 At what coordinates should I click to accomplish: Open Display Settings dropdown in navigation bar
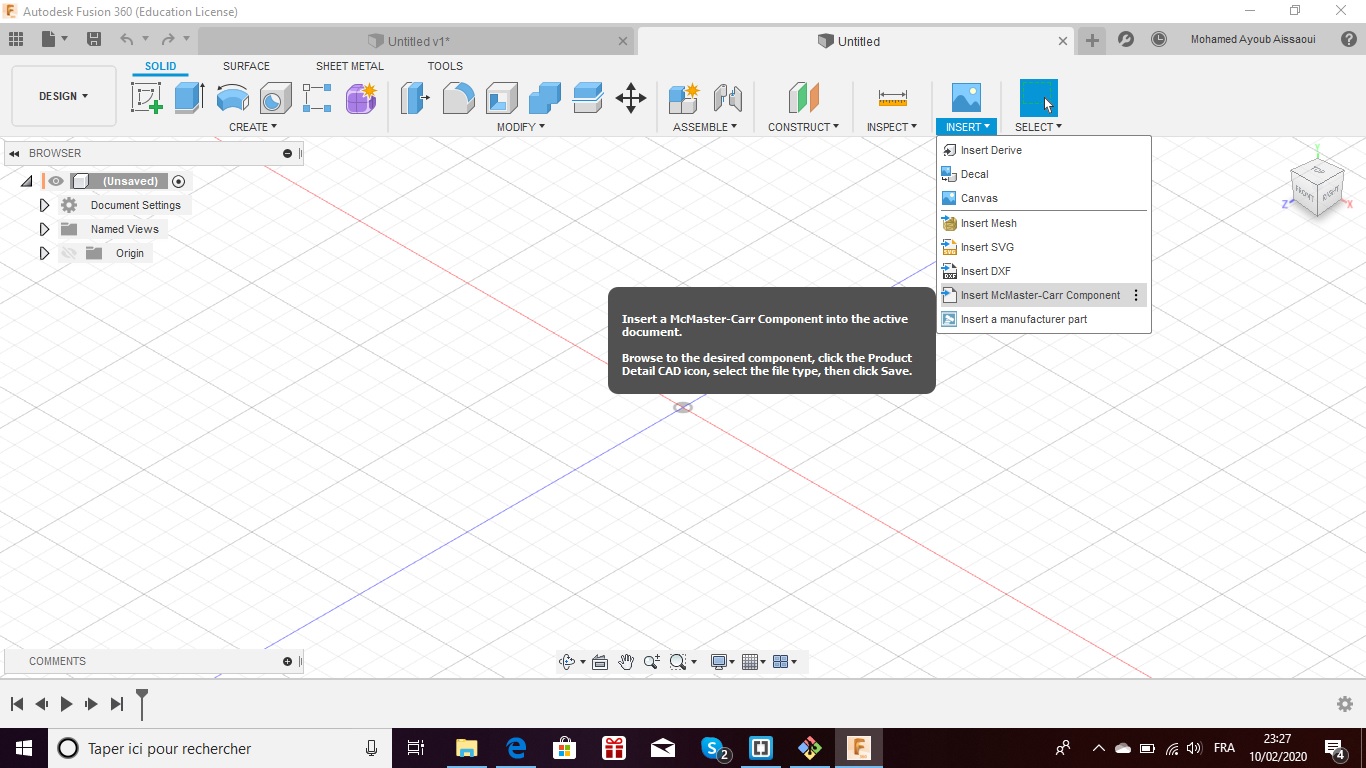[x=722, y=662]
